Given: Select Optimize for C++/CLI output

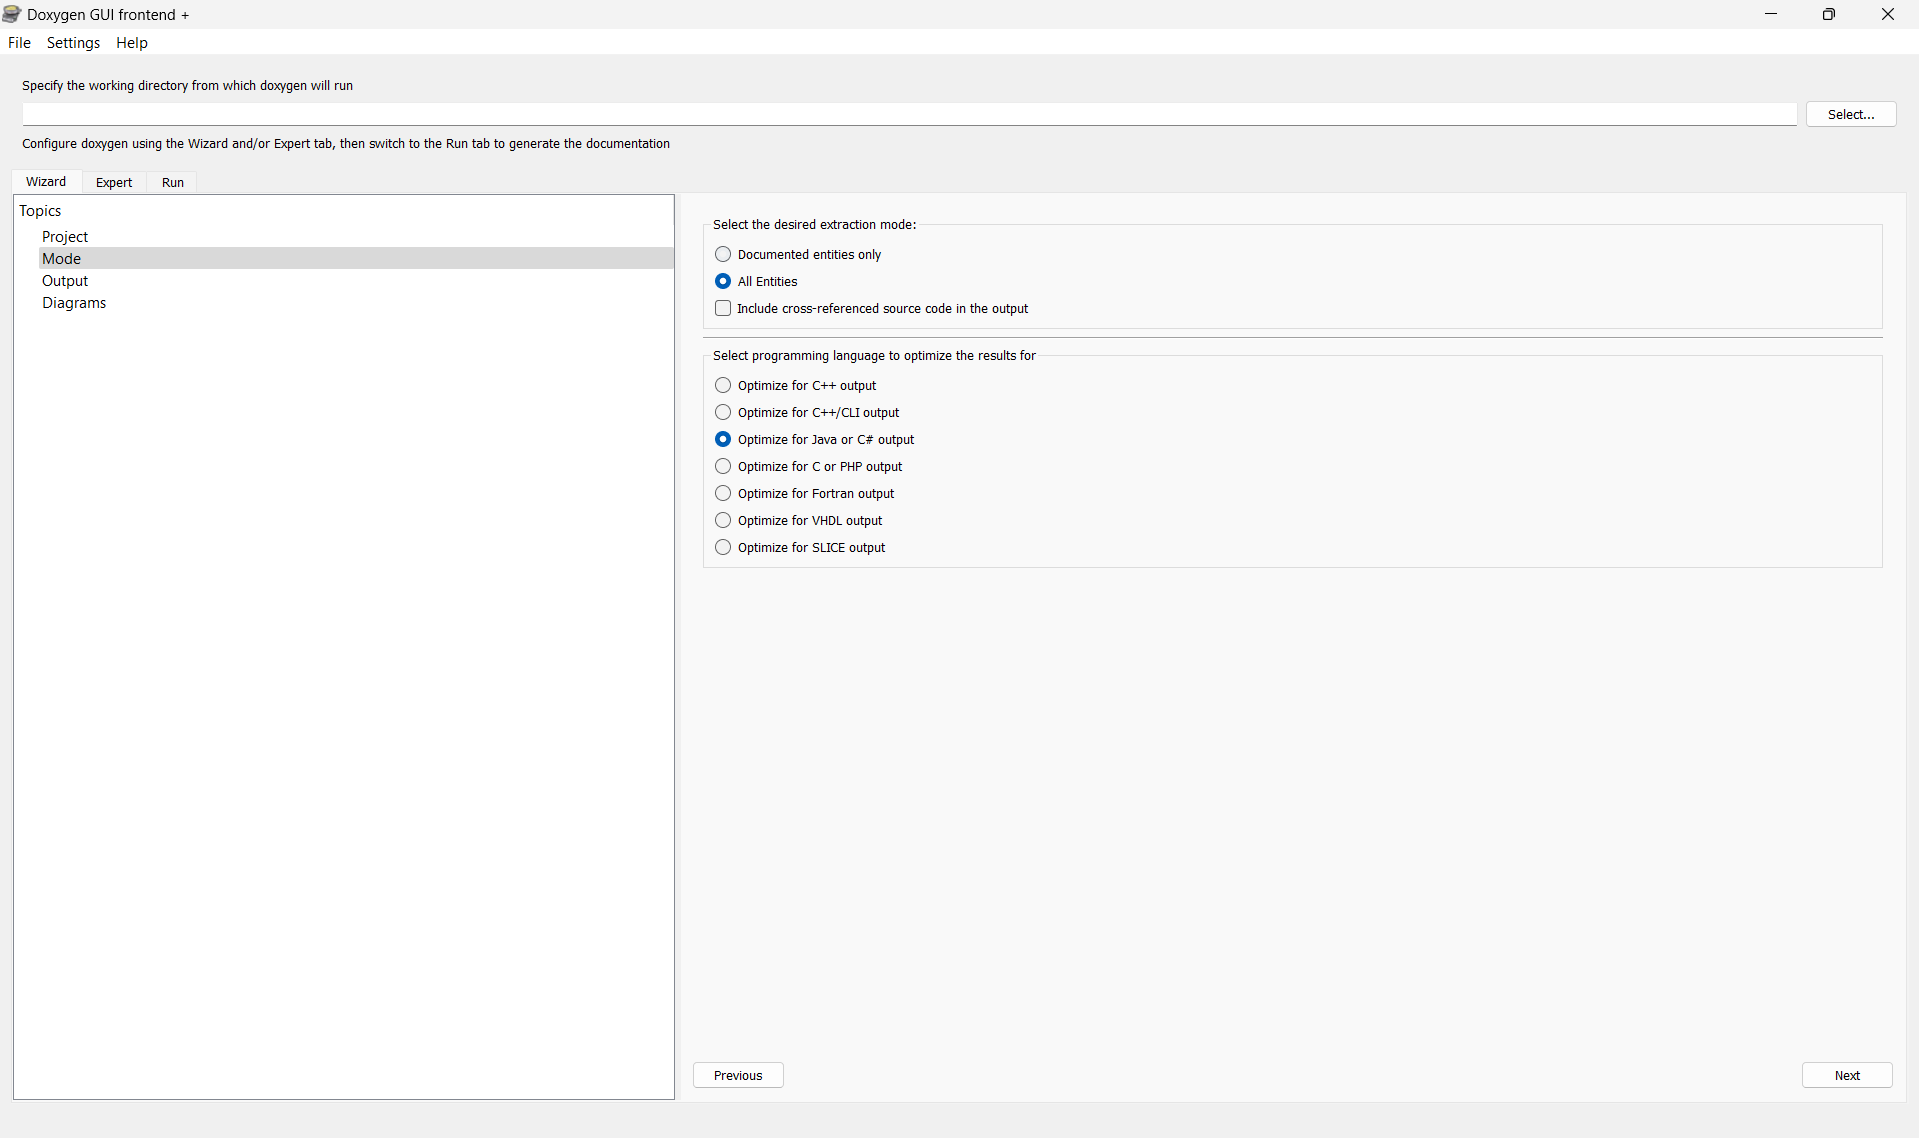Looking at the screenshot, I should click(807, 412).
